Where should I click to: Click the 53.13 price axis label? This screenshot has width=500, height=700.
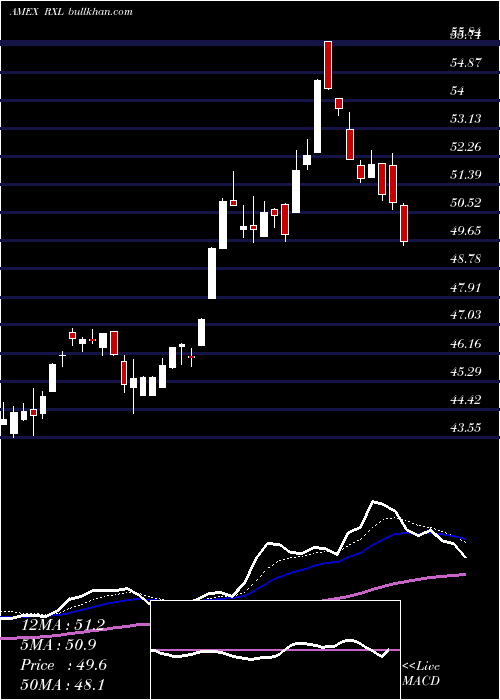point(466,119)
